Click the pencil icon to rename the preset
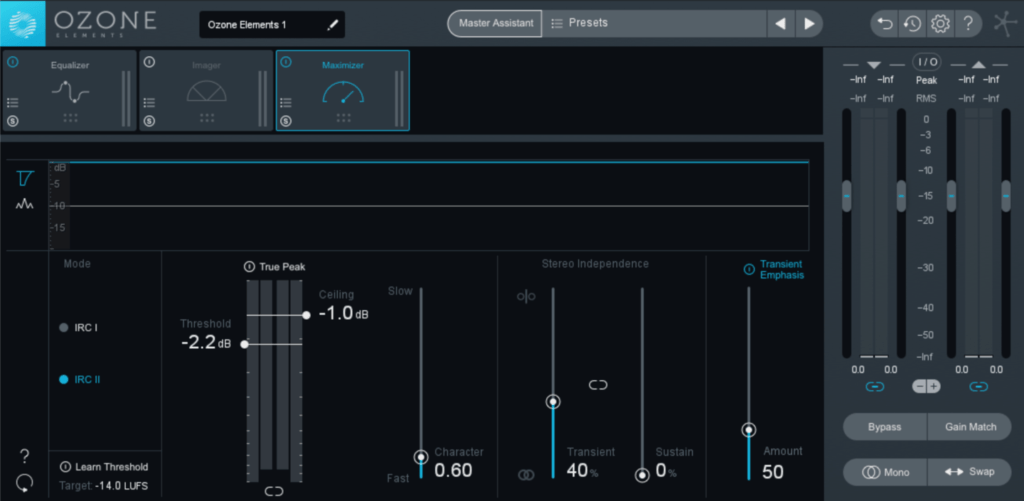This screenshot has height=501, width=1024. [x=333, y=24]
